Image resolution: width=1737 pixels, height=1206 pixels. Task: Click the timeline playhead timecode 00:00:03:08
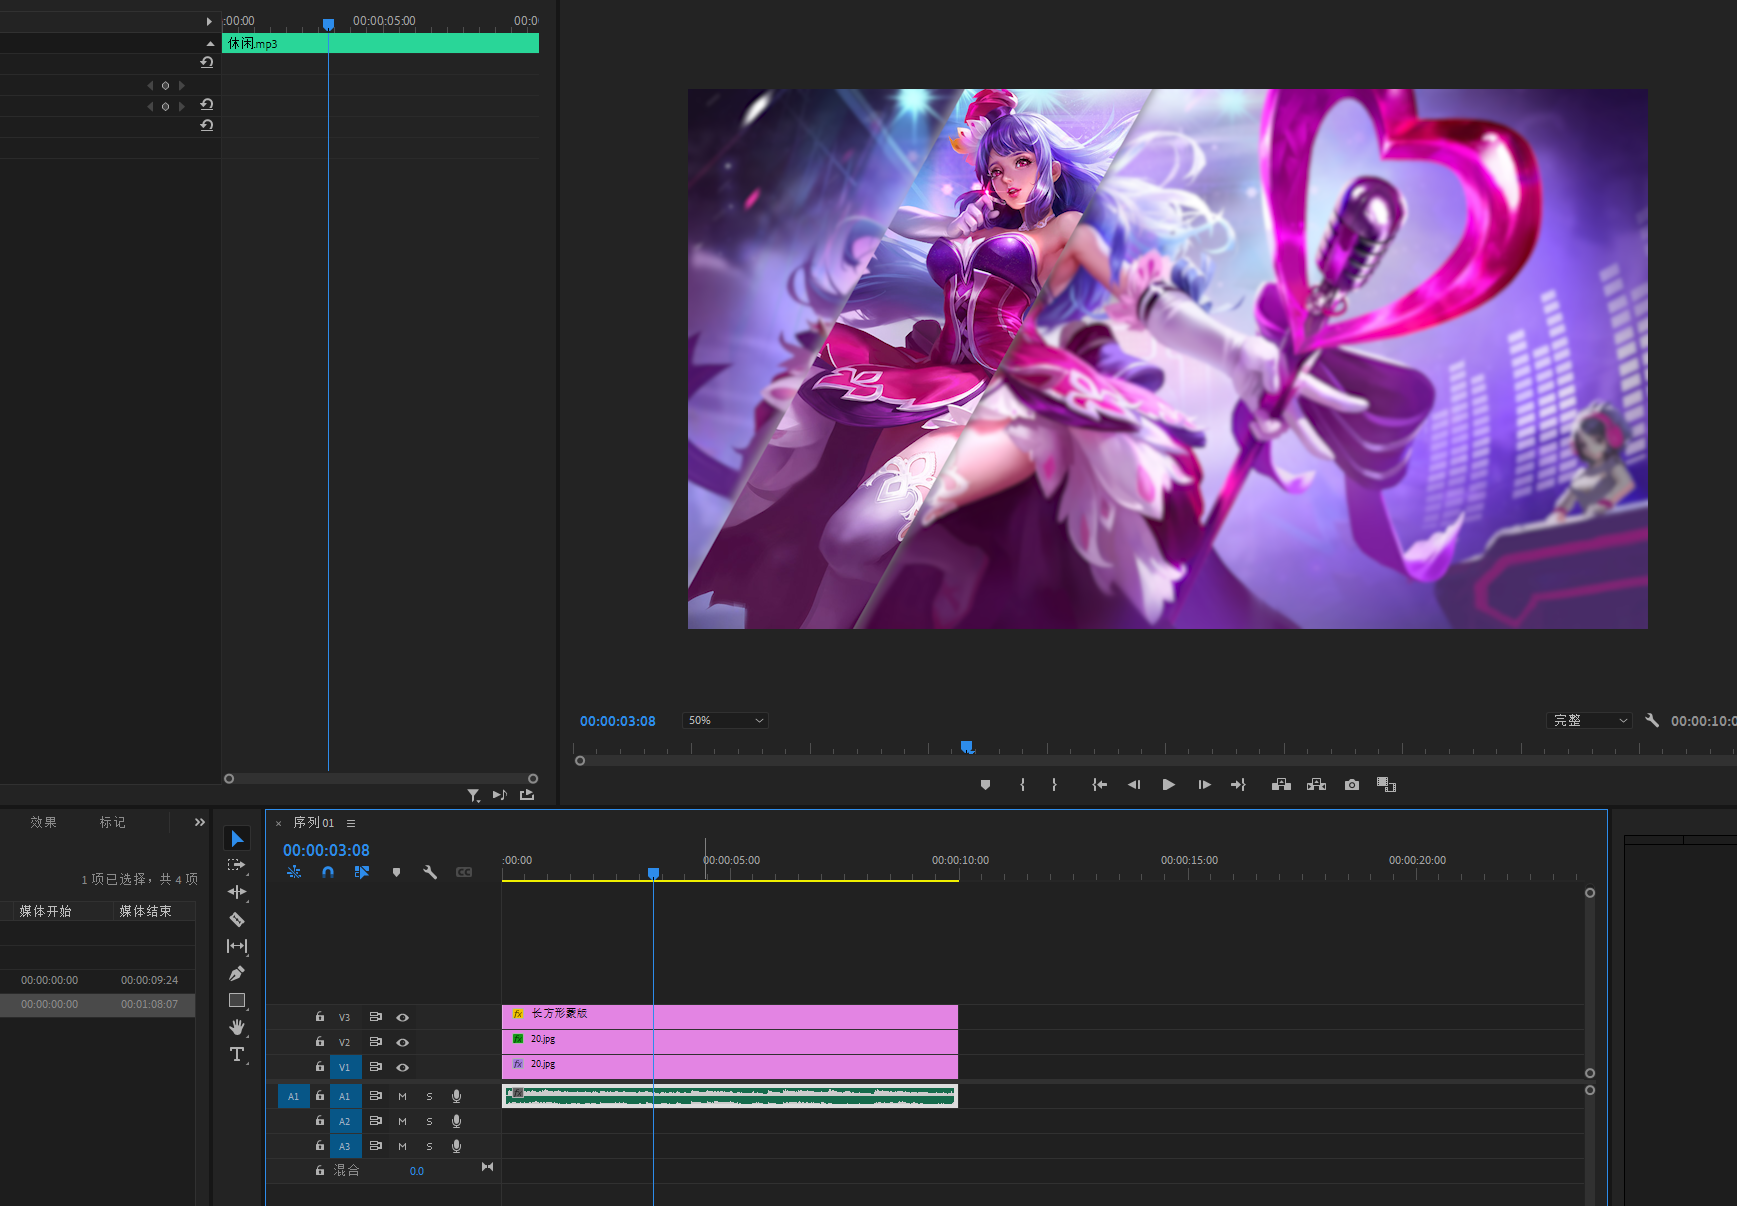point(326,850)
